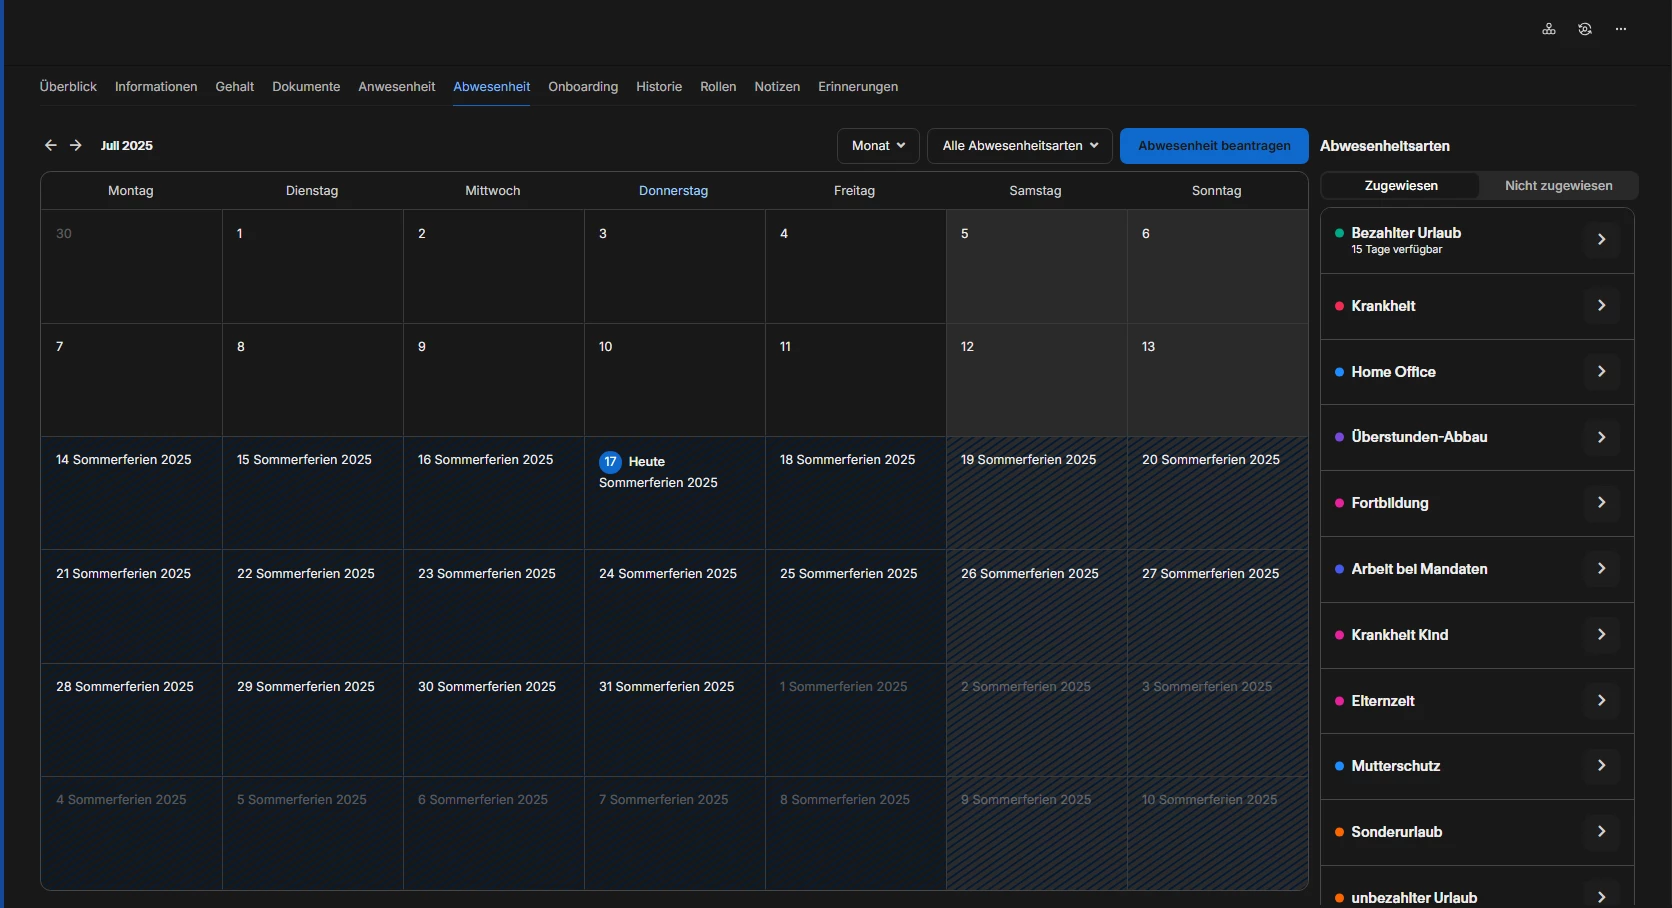
Task: Select the Sonderurlaub absence type
Action: click(1396, 832)
